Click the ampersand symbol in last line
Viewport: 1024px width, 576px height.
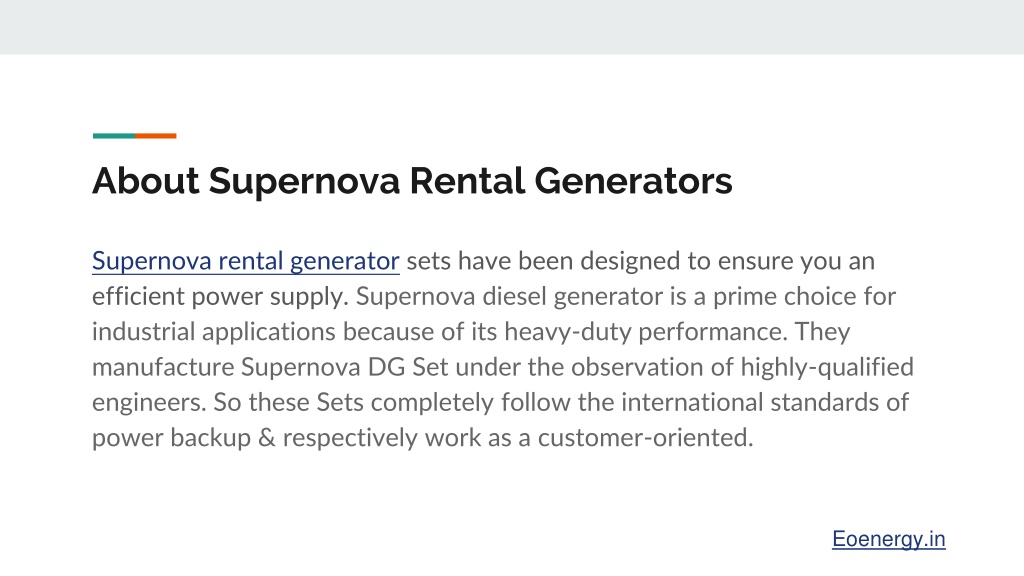click(266, 438)
